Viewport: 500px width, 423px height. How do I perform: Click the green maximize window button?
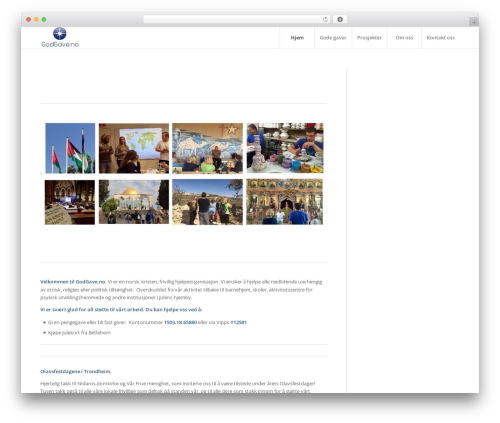[44, 19]
